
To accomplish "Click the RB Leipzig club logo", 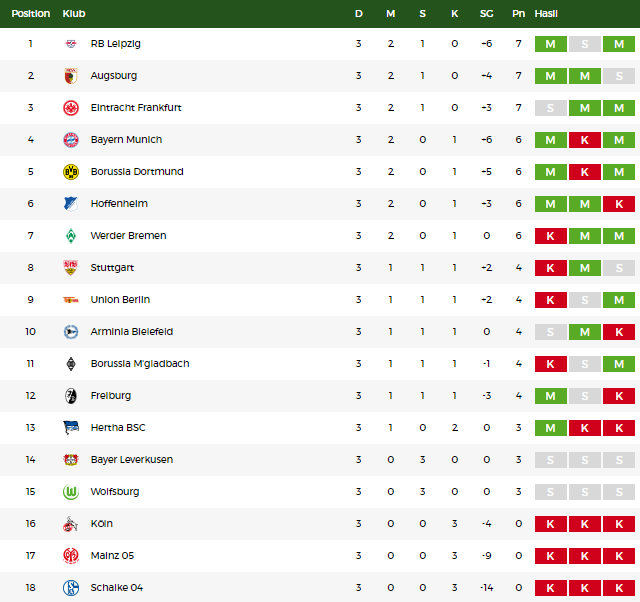I will tap(71, 44).
